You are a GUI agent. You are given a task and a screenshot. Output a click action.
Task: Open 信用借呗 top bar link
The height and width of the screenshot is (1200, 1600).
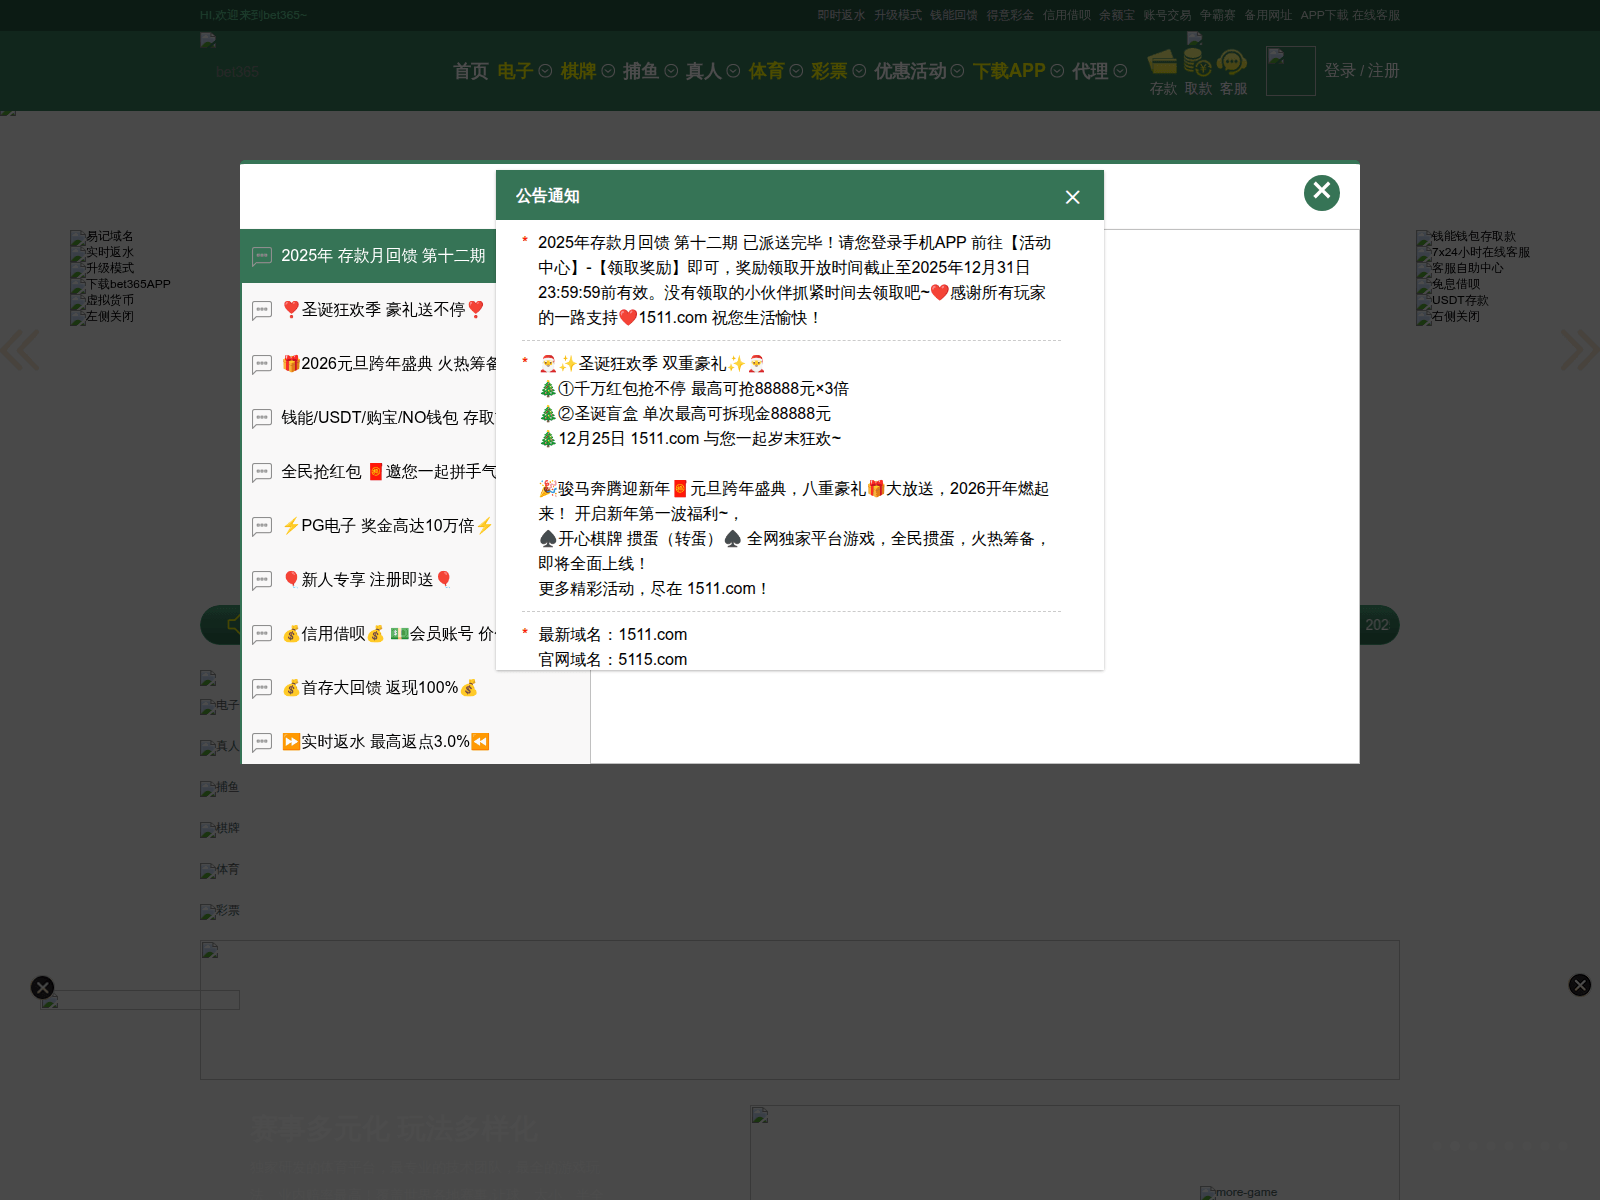coord(1067,15)
